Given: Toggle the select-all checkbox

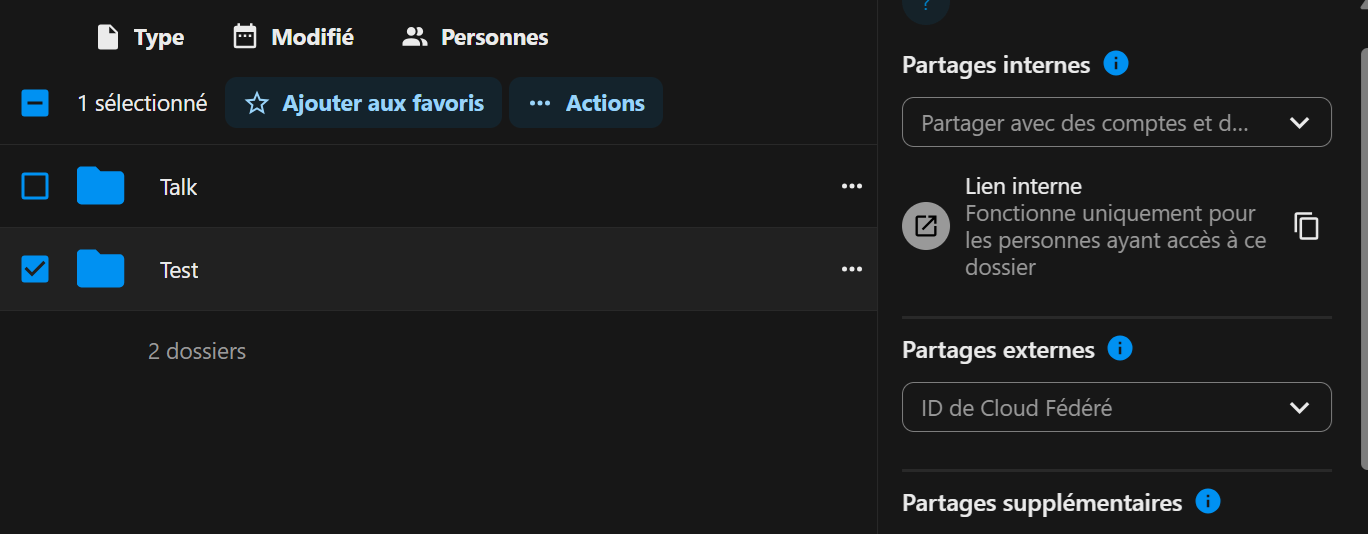Looking at the screenshot, I should pos(35,103).
